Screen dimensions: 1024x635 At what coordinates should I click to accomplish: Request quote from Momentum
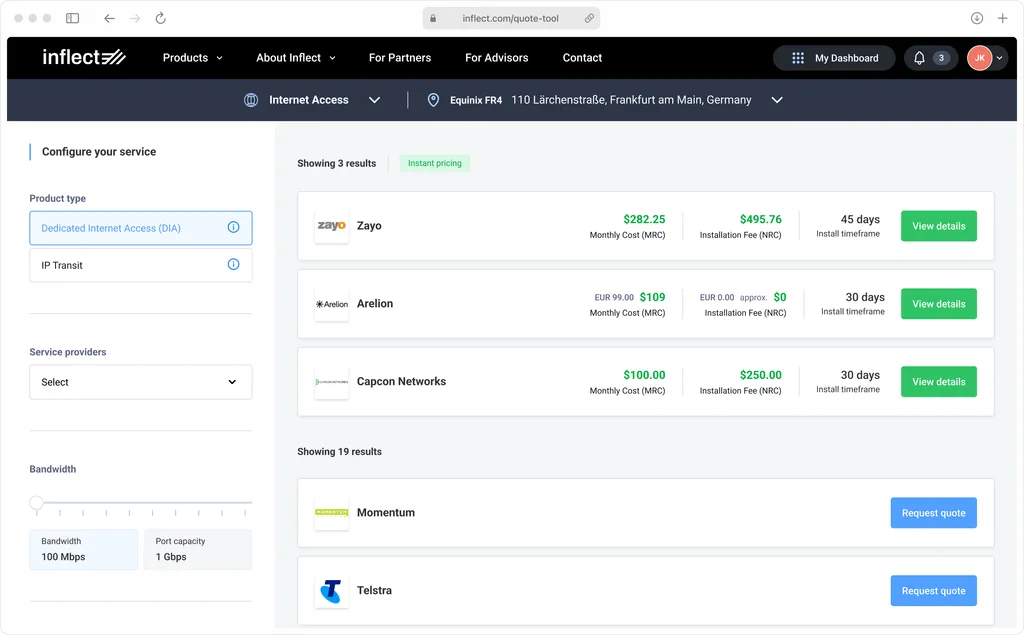933,513
